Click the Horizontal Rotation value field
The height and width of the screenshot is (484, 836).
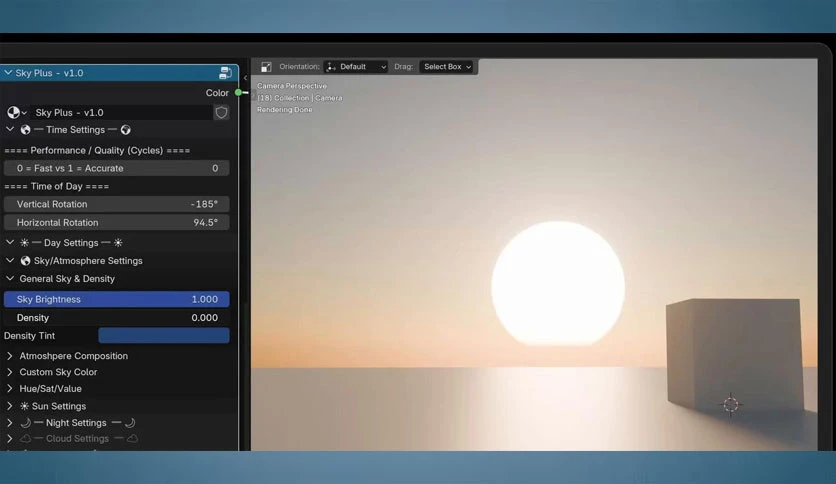[116, 222]
